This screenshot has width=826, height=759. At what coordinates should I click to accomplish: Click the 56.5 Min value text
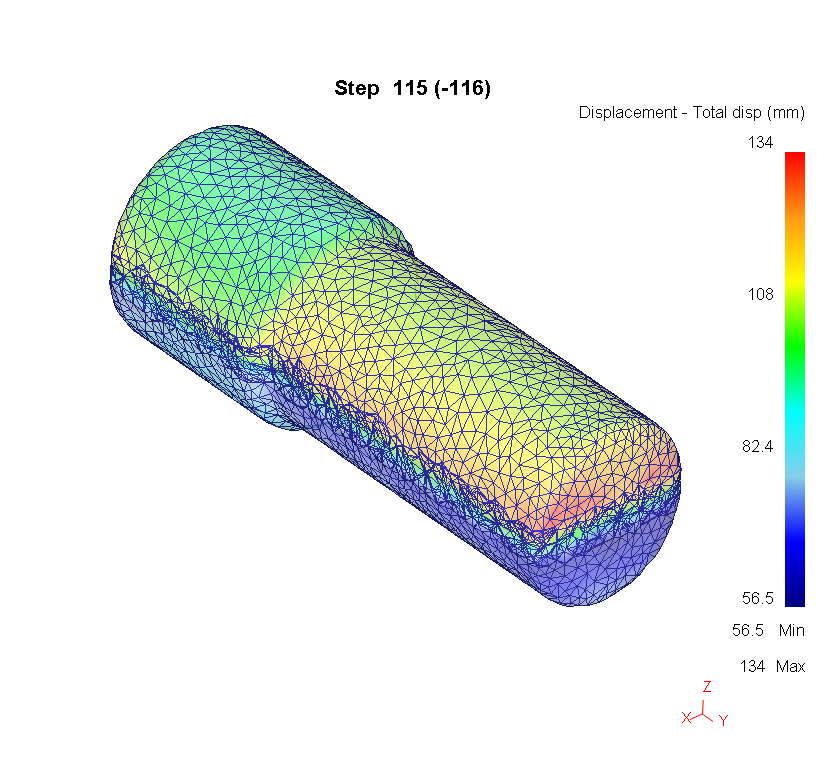coord(768,631)
